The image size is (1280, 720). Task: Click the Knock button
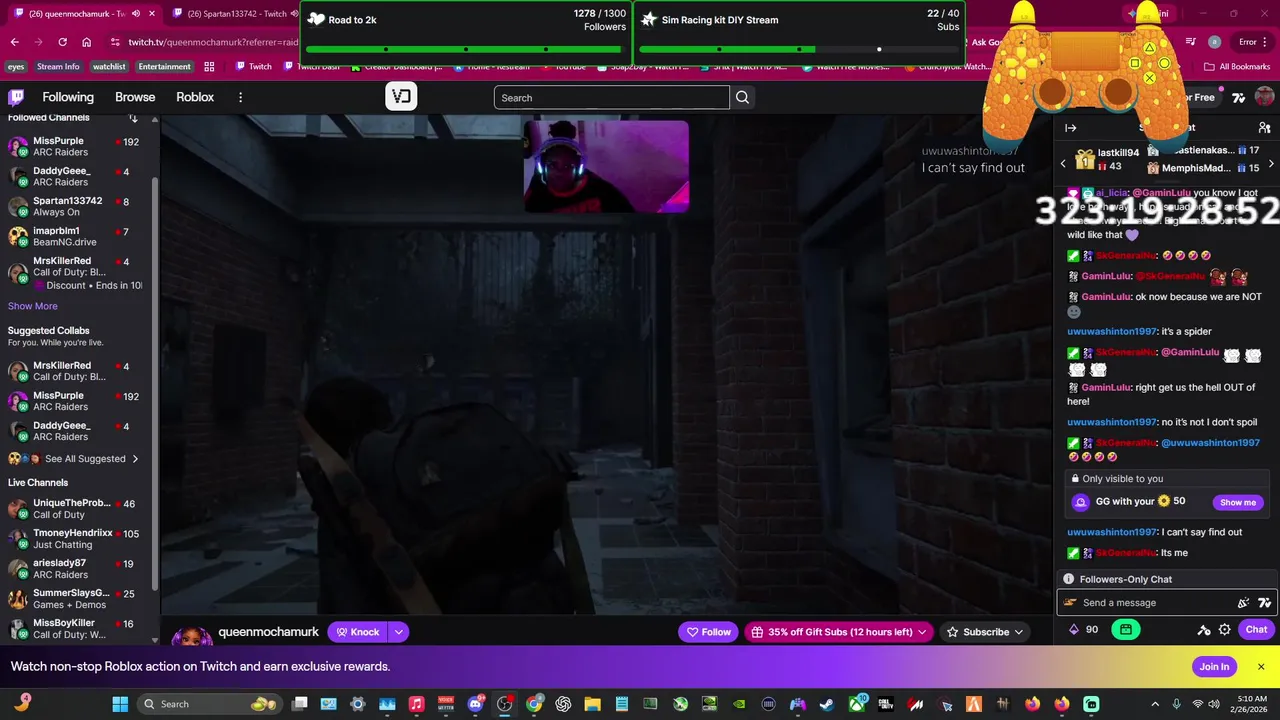click(358, 632)
